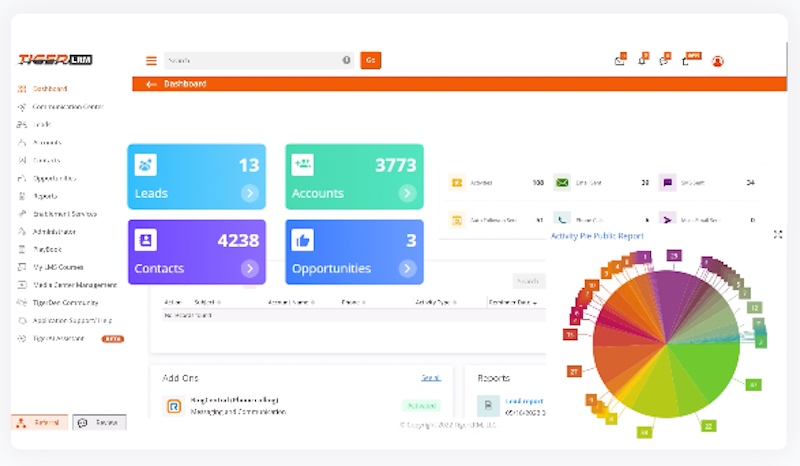Open the user profile avatar
The height and width of the screenshot is (466, 800).
coord(717,61)
